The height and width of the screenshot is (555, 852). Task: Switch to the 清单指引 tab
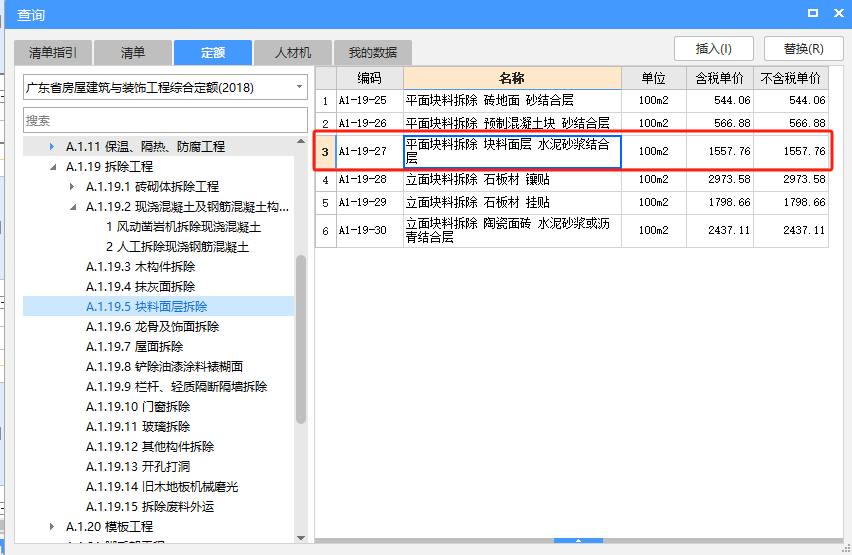[x=53, y=53]
